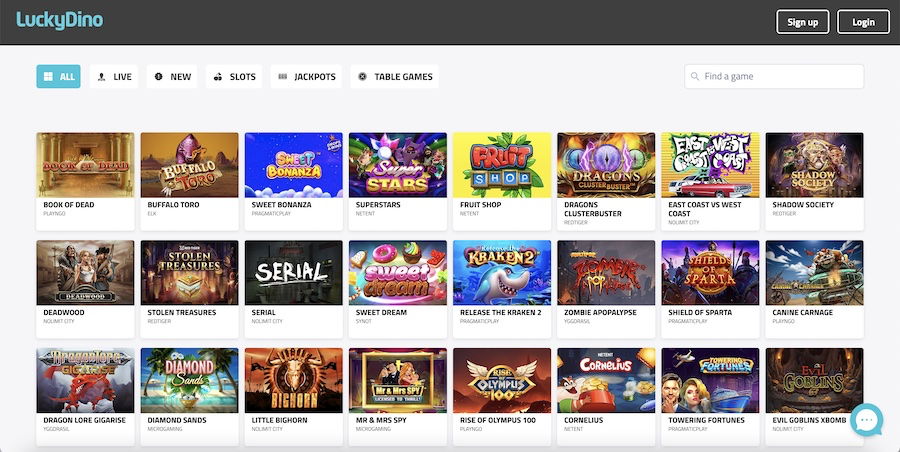Open Release the Kraken 2 thumbnail

pyautogui.click(x=502, y=273)
